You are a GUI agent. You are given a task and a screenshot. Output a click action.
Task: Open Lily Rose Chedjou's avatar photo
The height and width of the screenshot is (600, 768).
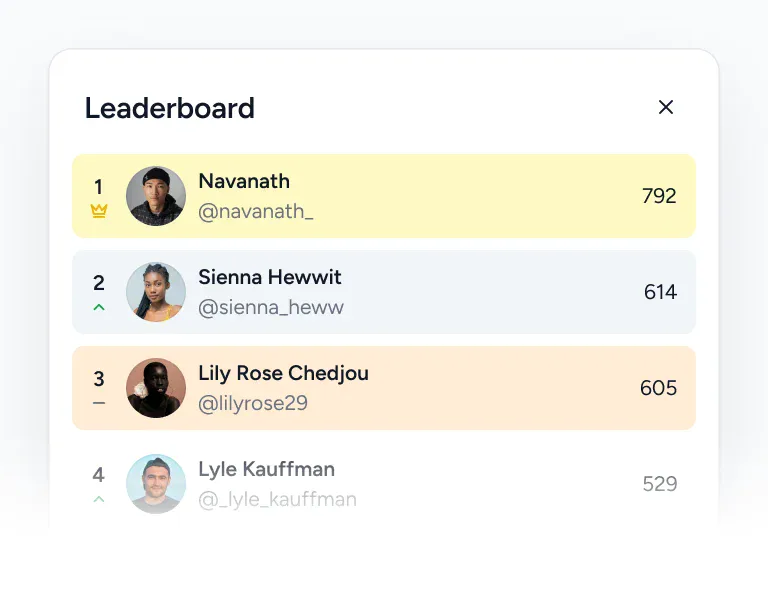156,388
